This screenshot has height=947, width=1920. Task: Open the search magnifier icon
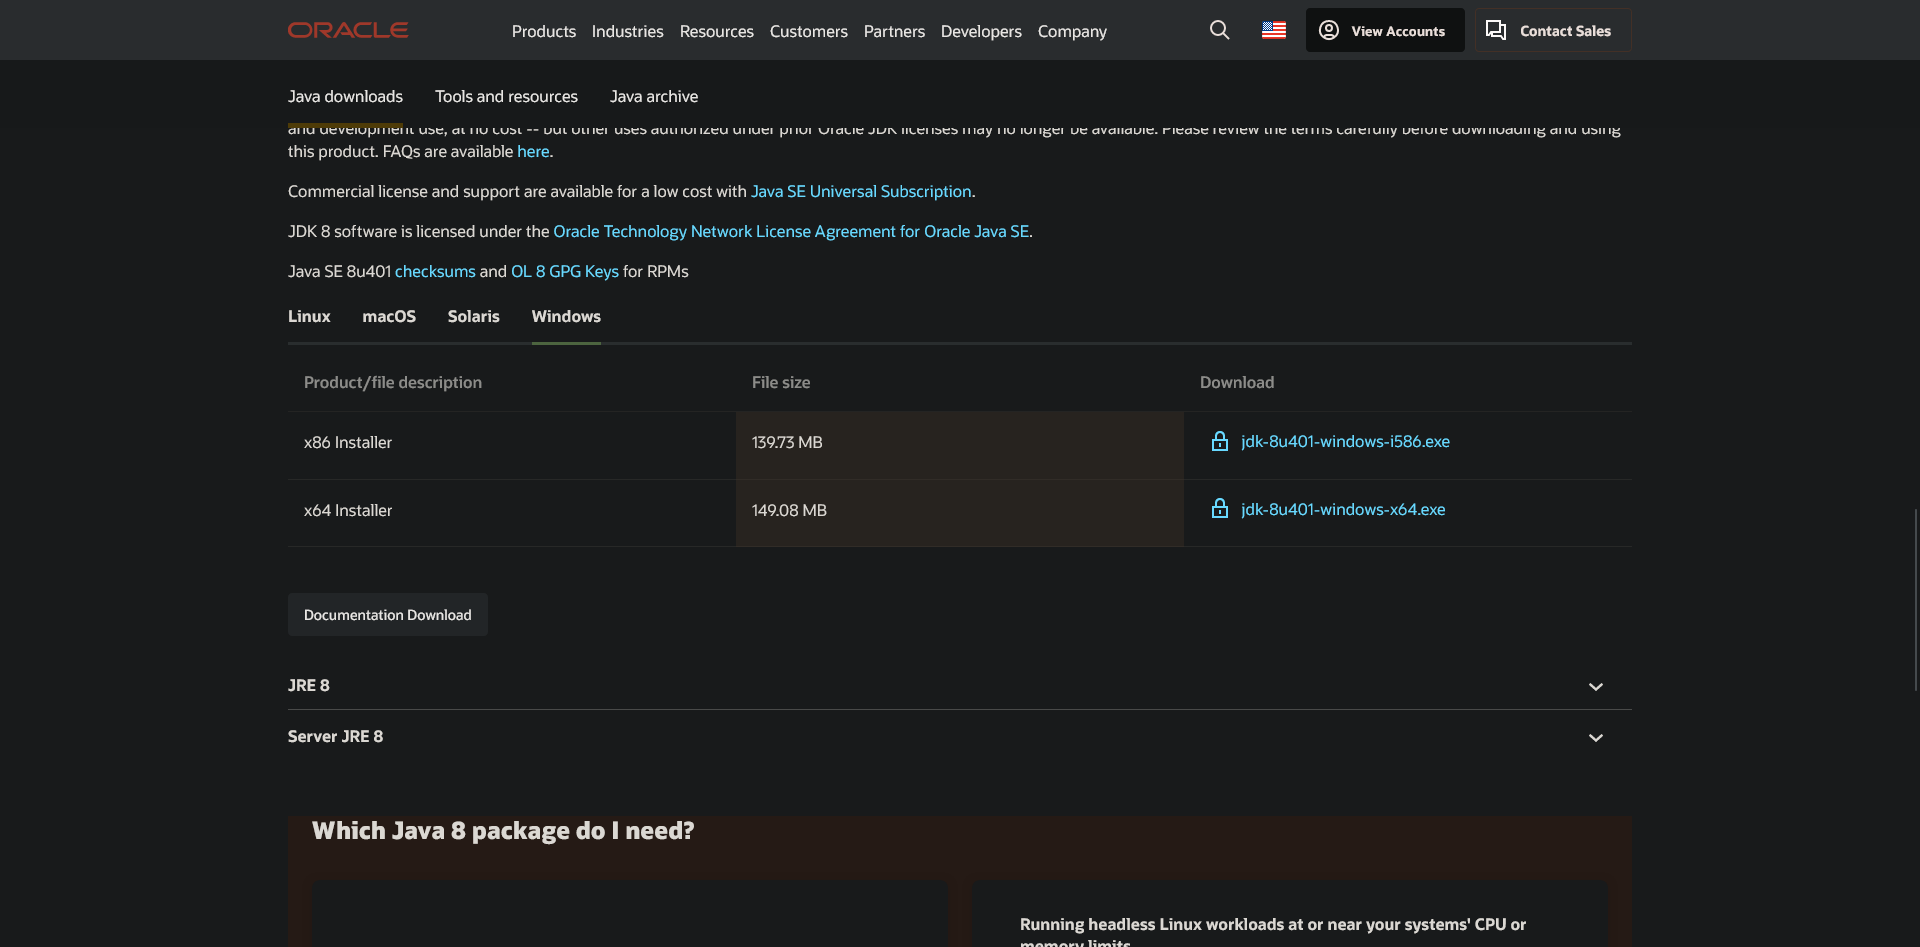pos(1219,30)
